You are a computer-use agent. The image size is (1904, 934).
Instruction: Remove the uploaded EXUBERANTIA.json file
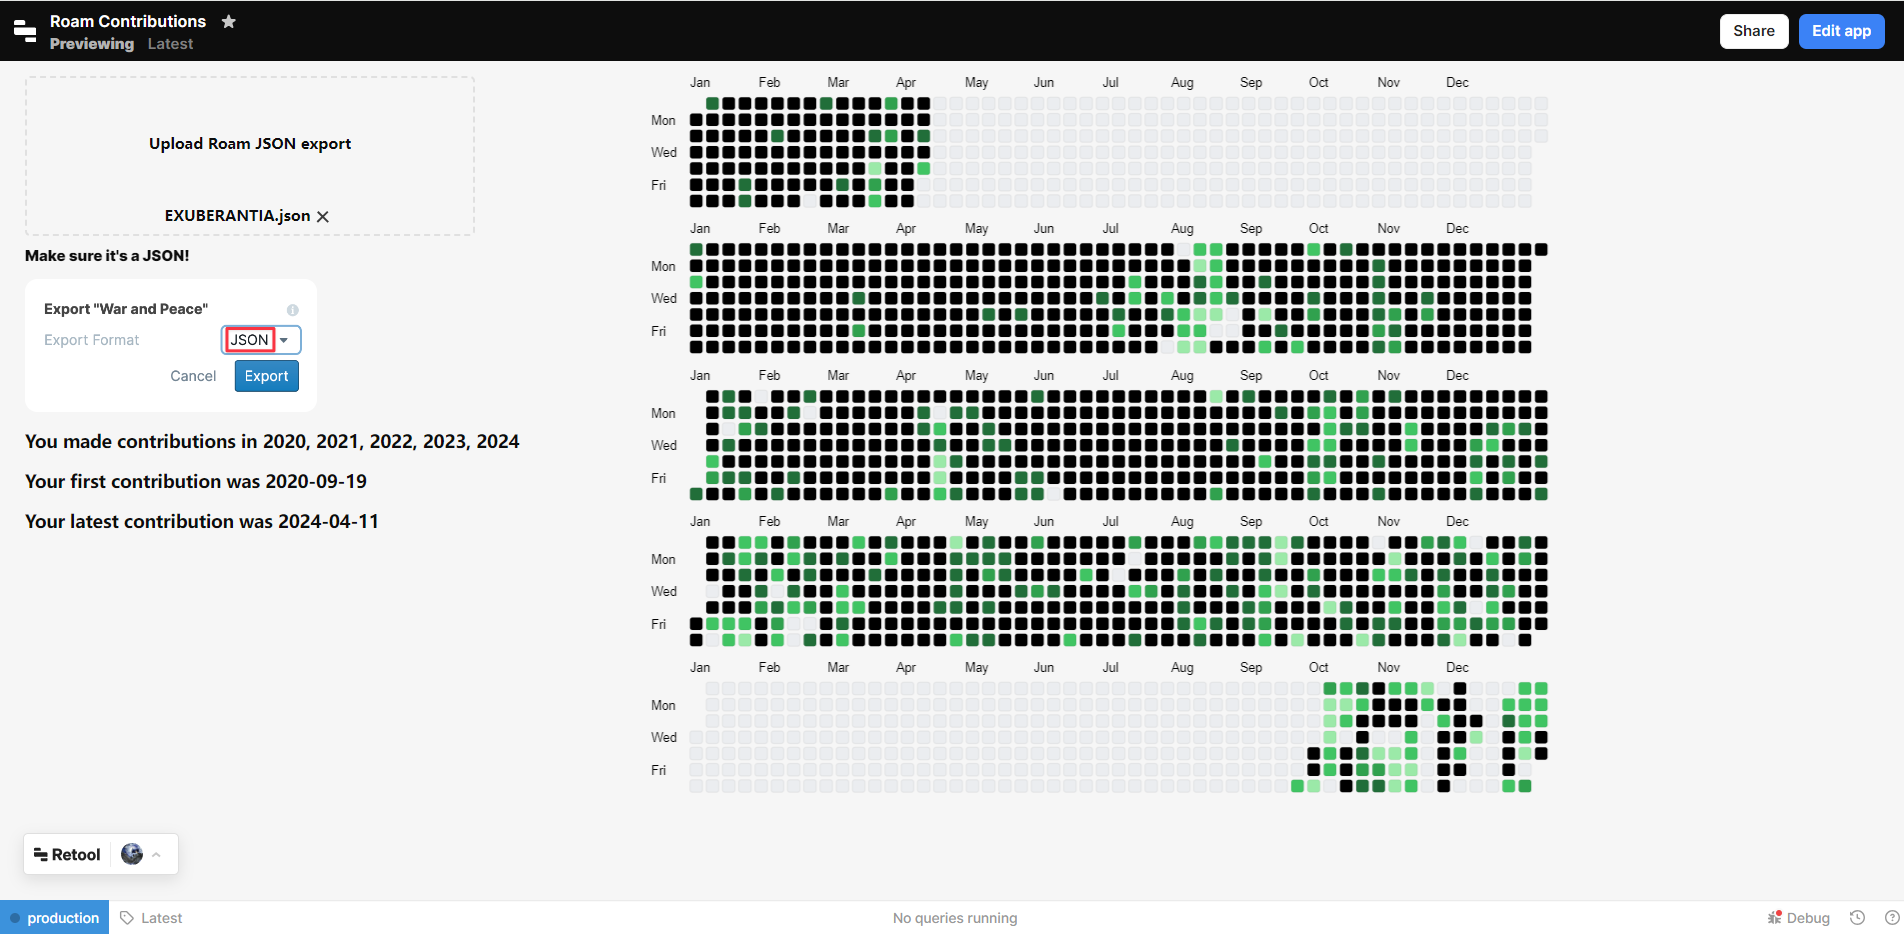(323, 217)
